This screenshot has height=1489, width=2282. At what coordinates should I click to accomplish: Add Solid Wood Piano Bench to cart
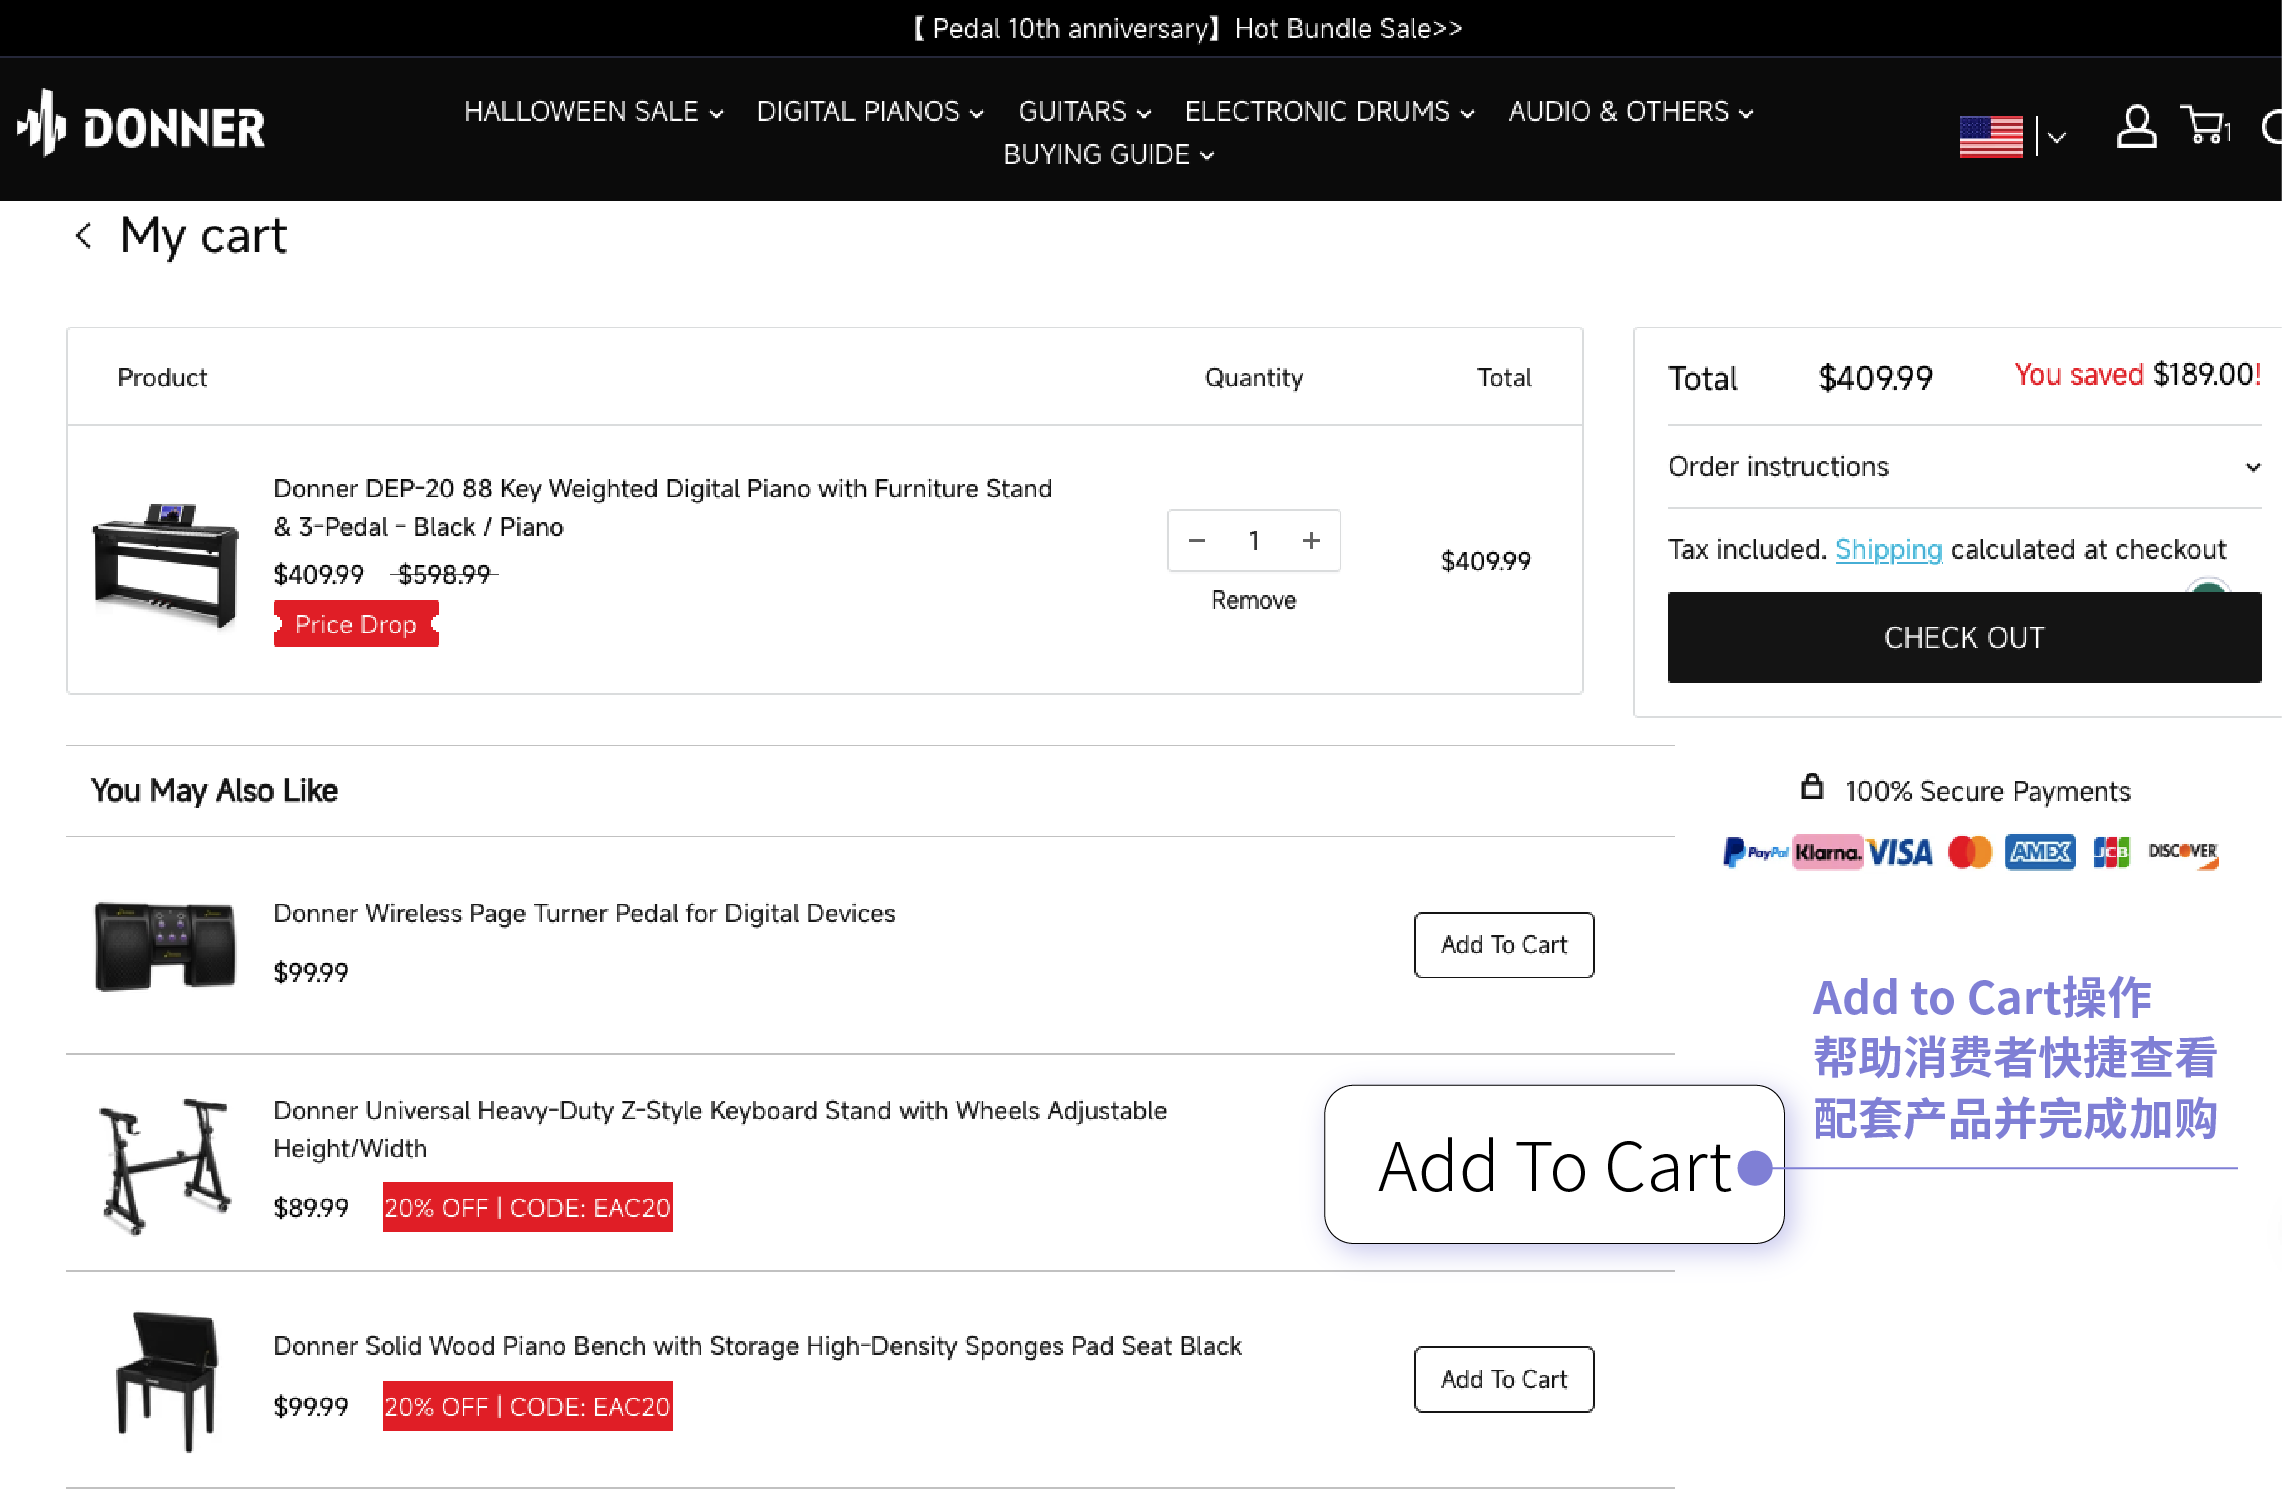click(1504, 1379)
